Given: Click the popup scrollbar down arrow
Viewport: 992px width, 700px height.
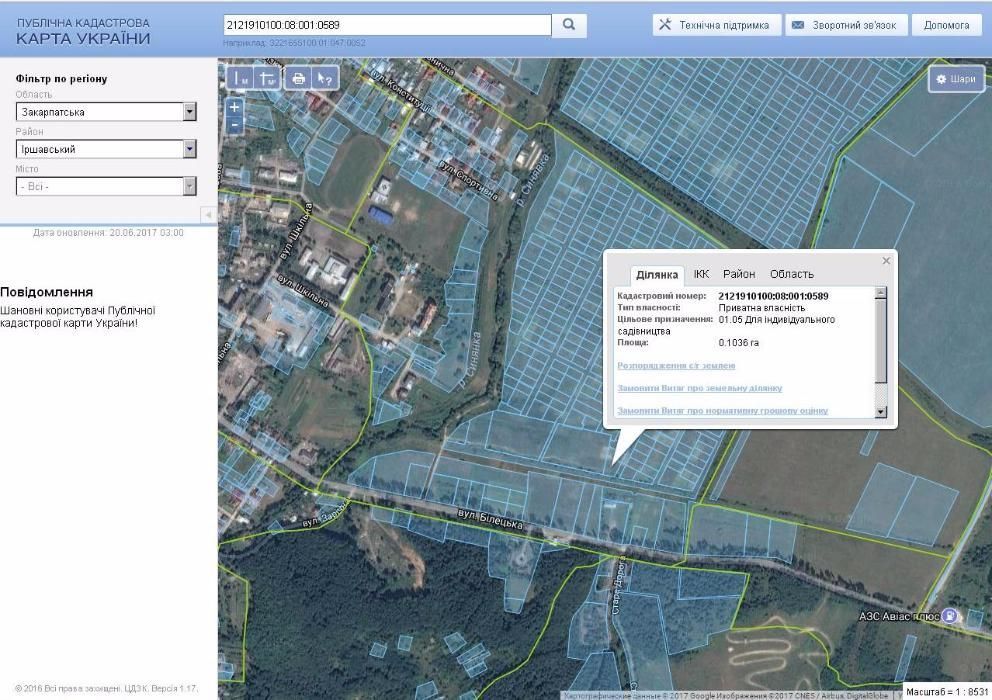Looking at the screenshot, I should coord(880,411).
